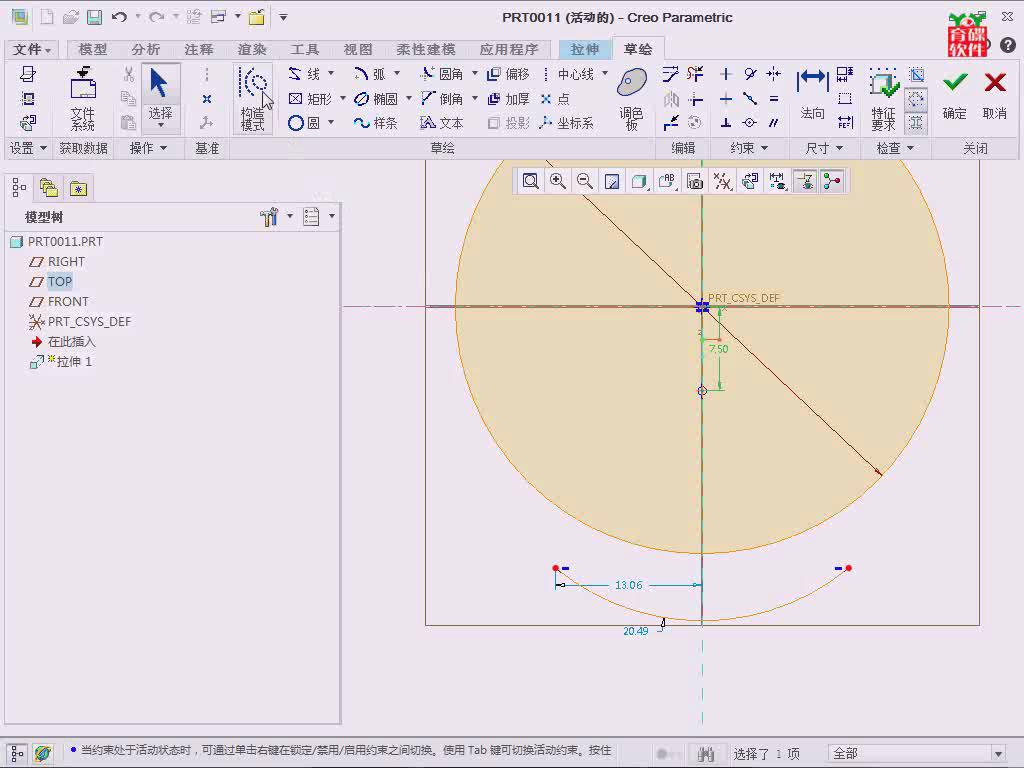Apply the parallel constraint icon
The width and height of the screenshot is (1024, 768).
774,123
